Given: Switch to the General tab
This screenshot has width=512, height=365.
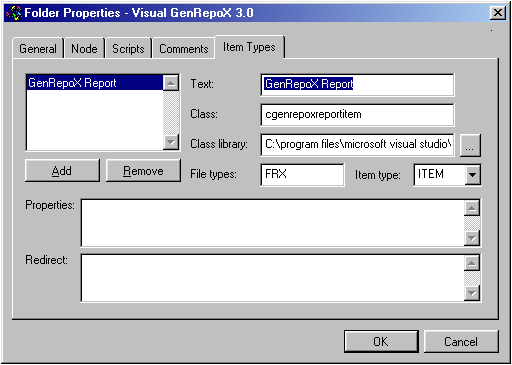Looking at the screenshot, I should click(x=38, y=49).
